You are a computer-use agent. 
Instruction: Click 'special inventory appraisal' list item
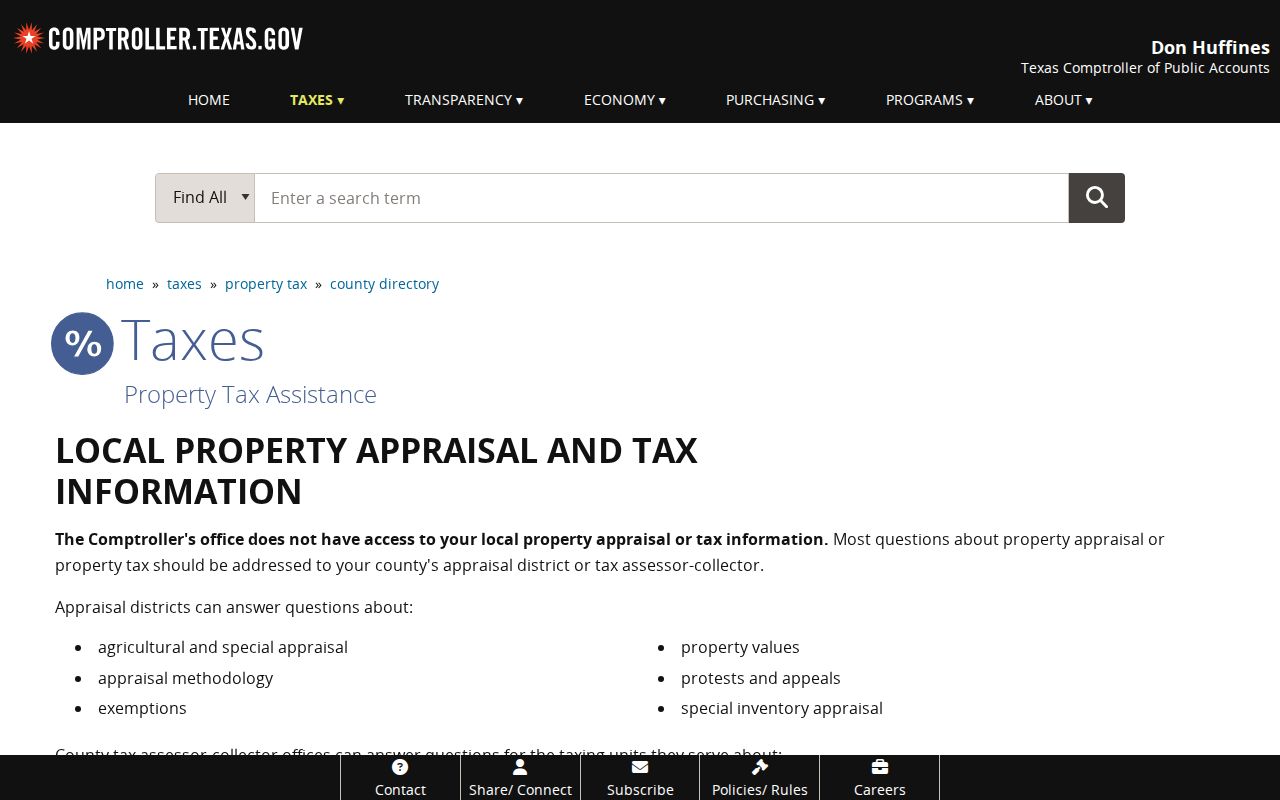782,708
